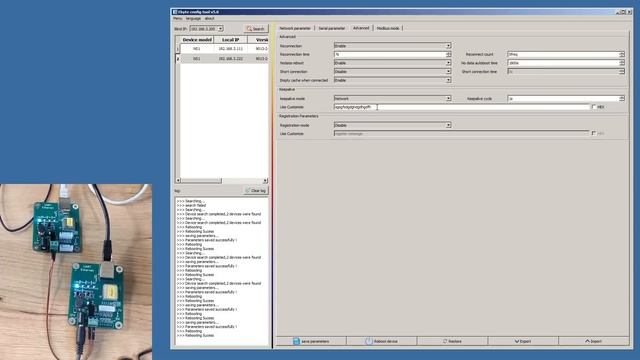Click the Keepalive cycle spinner arrows
The image size is (640, 360).
622,98
